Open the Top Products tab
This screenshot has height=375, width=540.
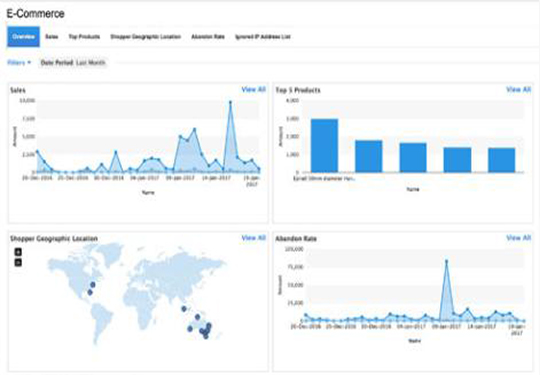(84, 37)
